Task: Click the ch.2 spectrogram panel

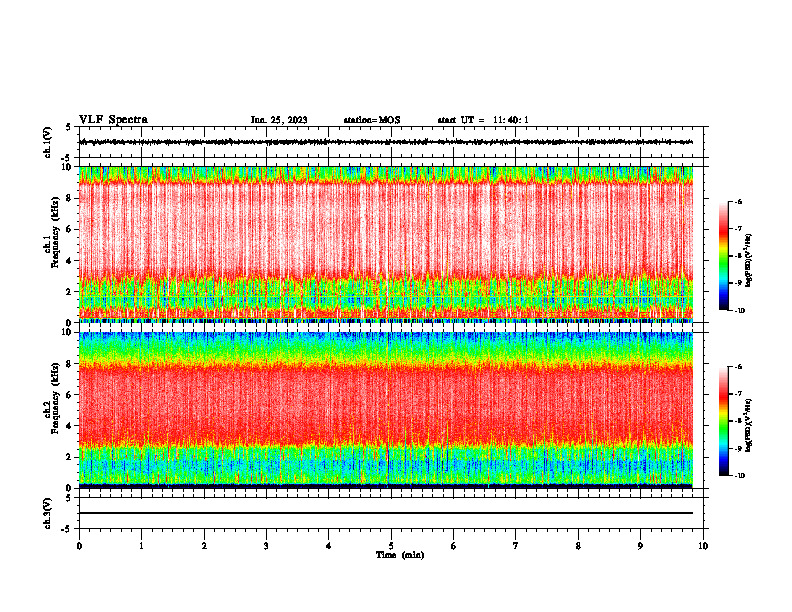Action: 386,410
